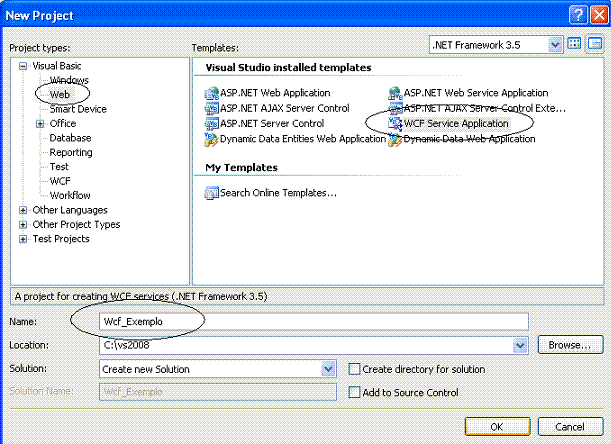Check Create directory for solution
611x444 pixels.
[x=354, y=369]
